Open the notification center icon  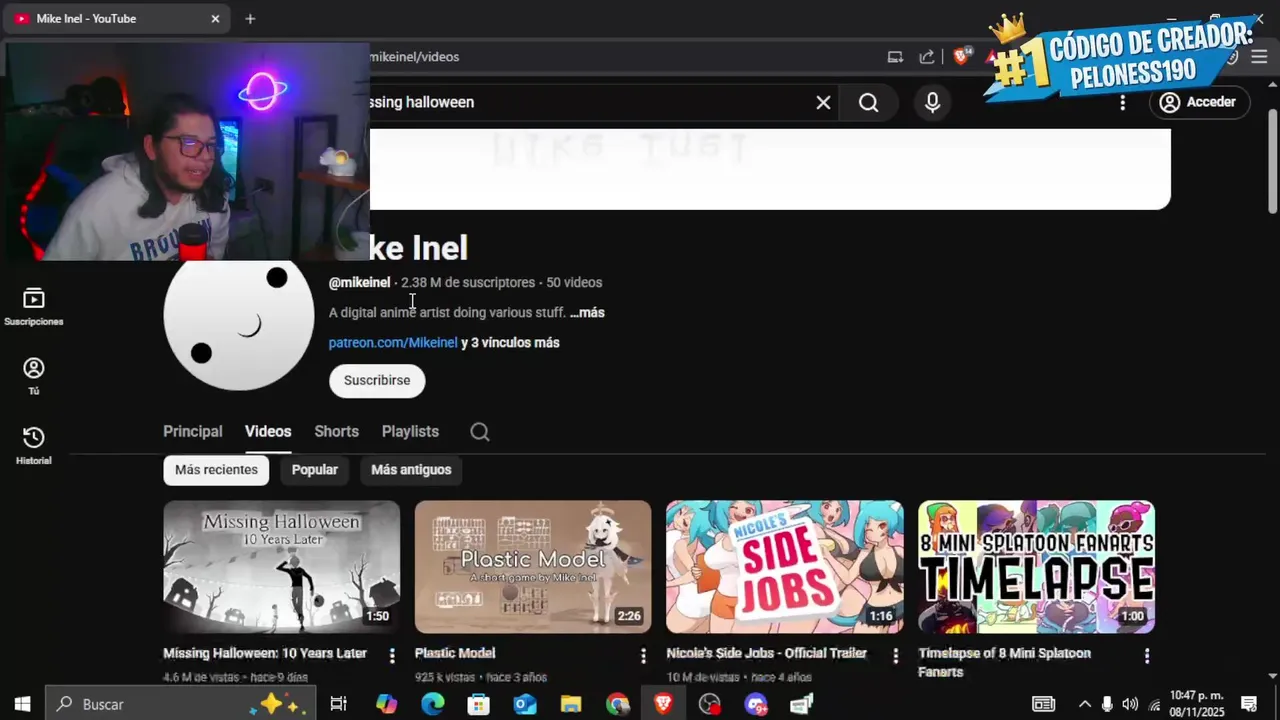click(x=1249, y=704)
